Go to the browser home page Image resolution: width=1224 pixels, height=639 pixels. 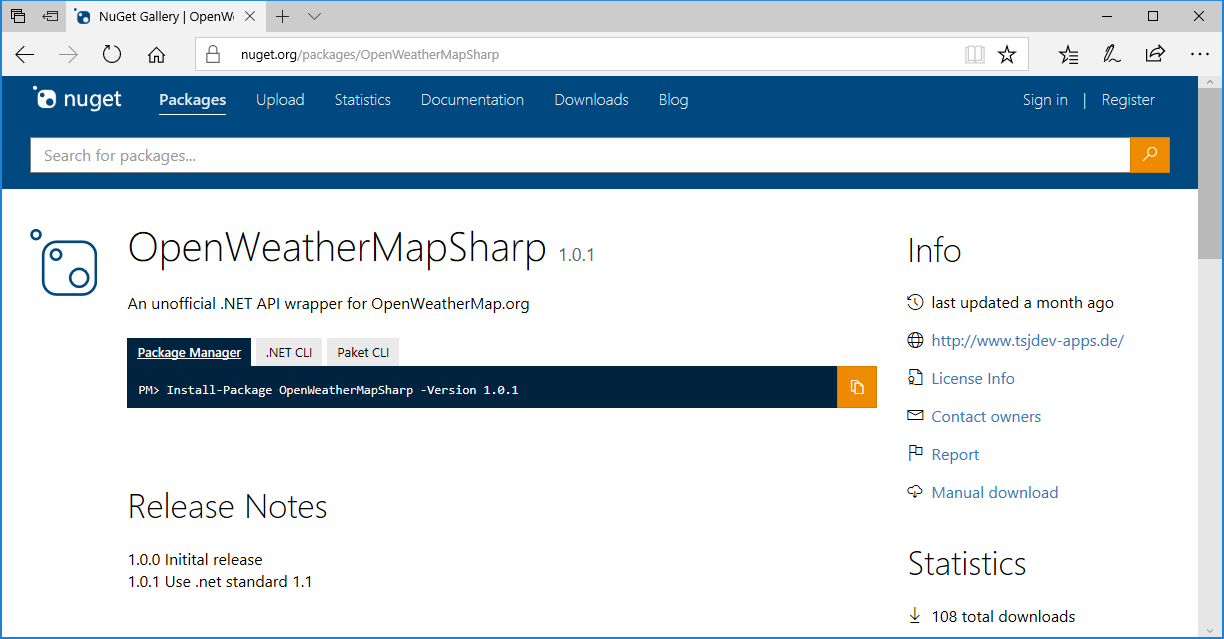156,55
